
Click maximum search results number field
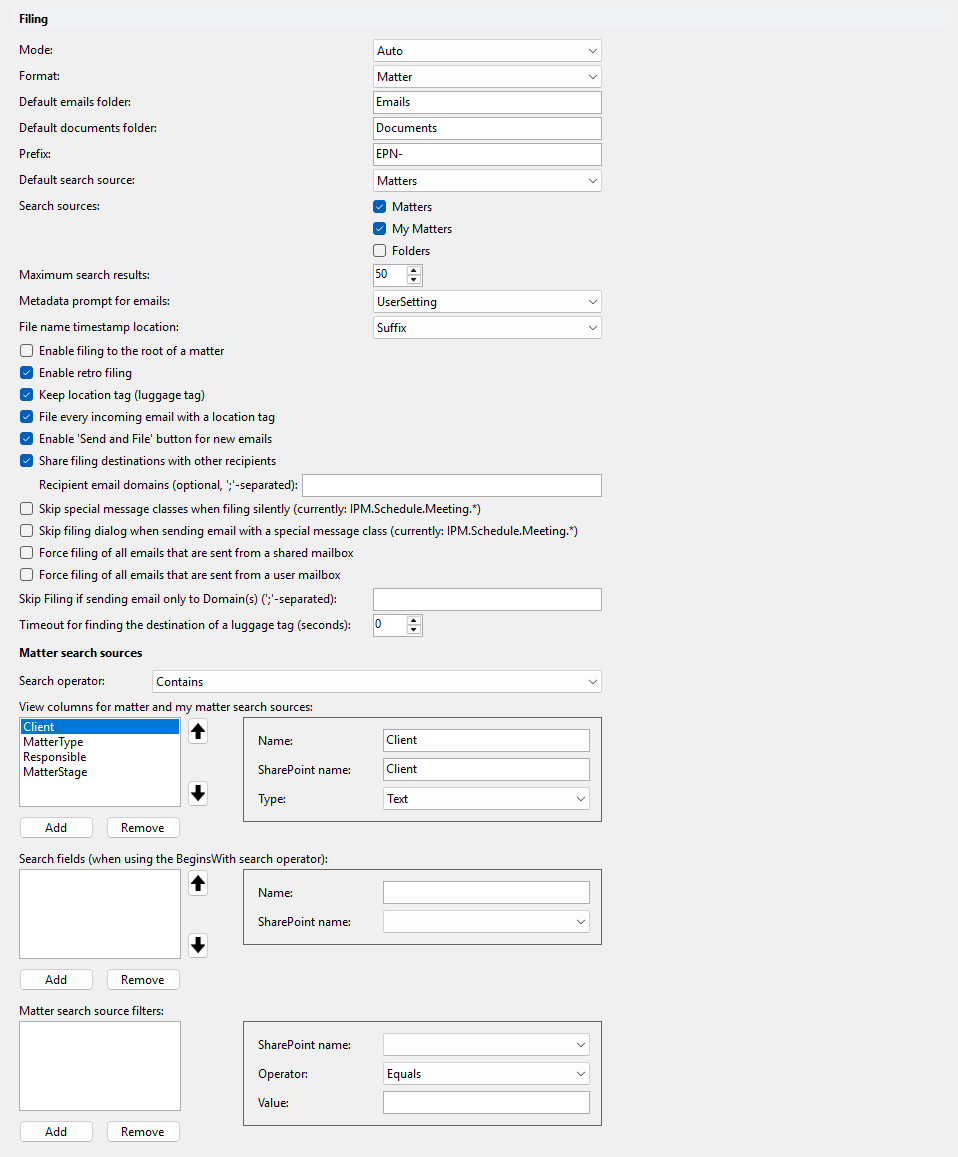point(390,274)
